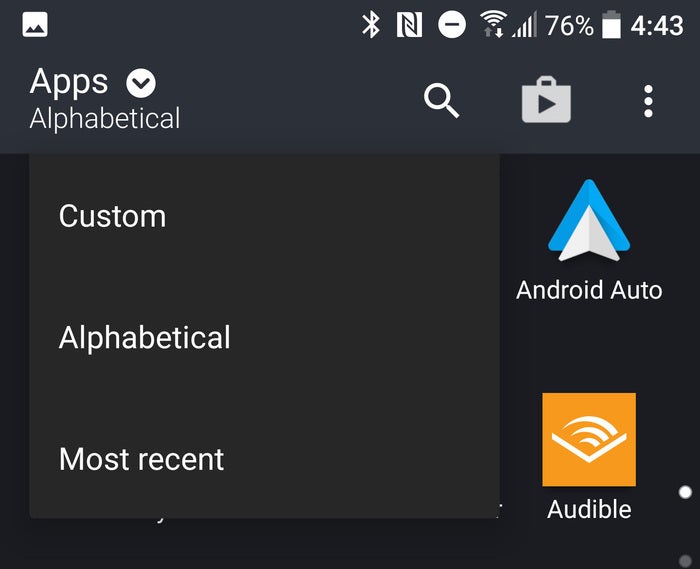This screenshot has height=569, width=700.
Task: Tap the image notification icon
Action: pyautogui.click(x=35, y=24)
